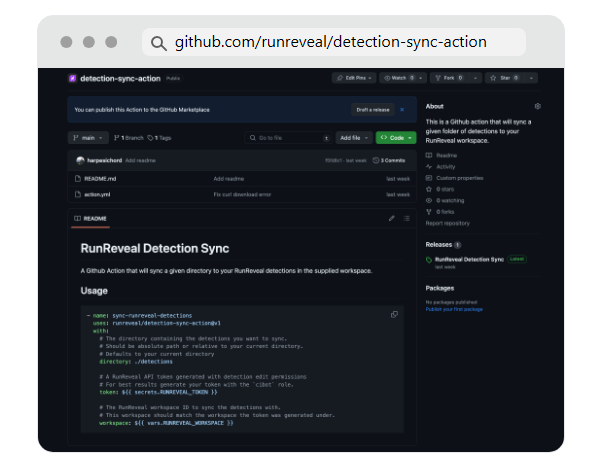The image size is (600, 473).
Task: Click the Usage heading in README
Action: coord(94,291)
